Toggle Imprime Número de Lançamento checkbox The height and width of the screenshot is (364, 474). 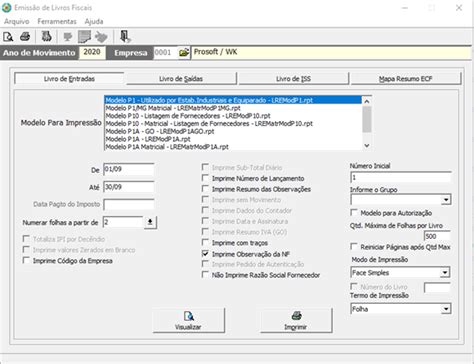[205, 178]
